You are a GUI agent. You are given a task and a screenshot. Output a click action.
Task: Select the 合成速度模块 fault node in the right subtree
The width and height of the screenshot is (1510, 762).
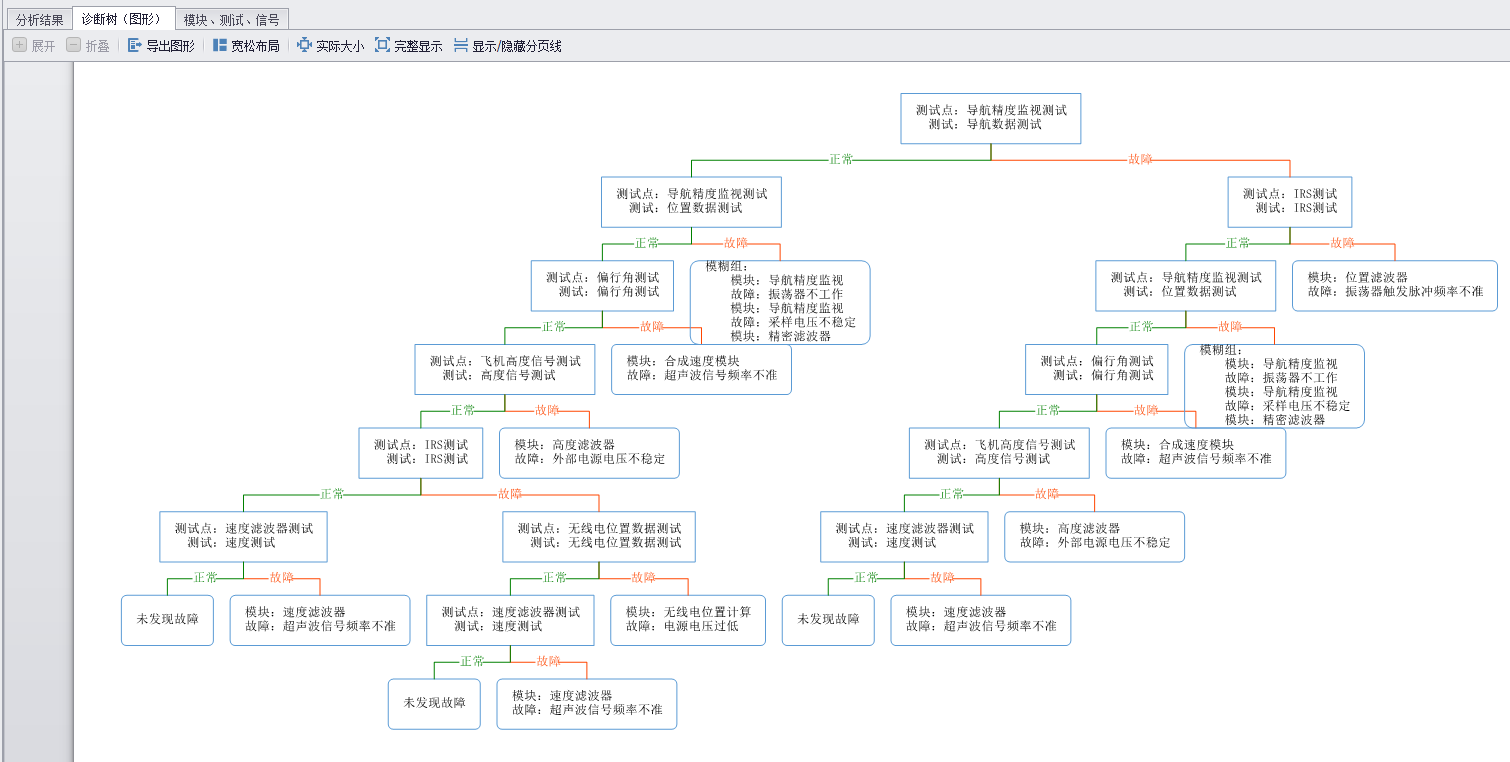pos(1195,453)
